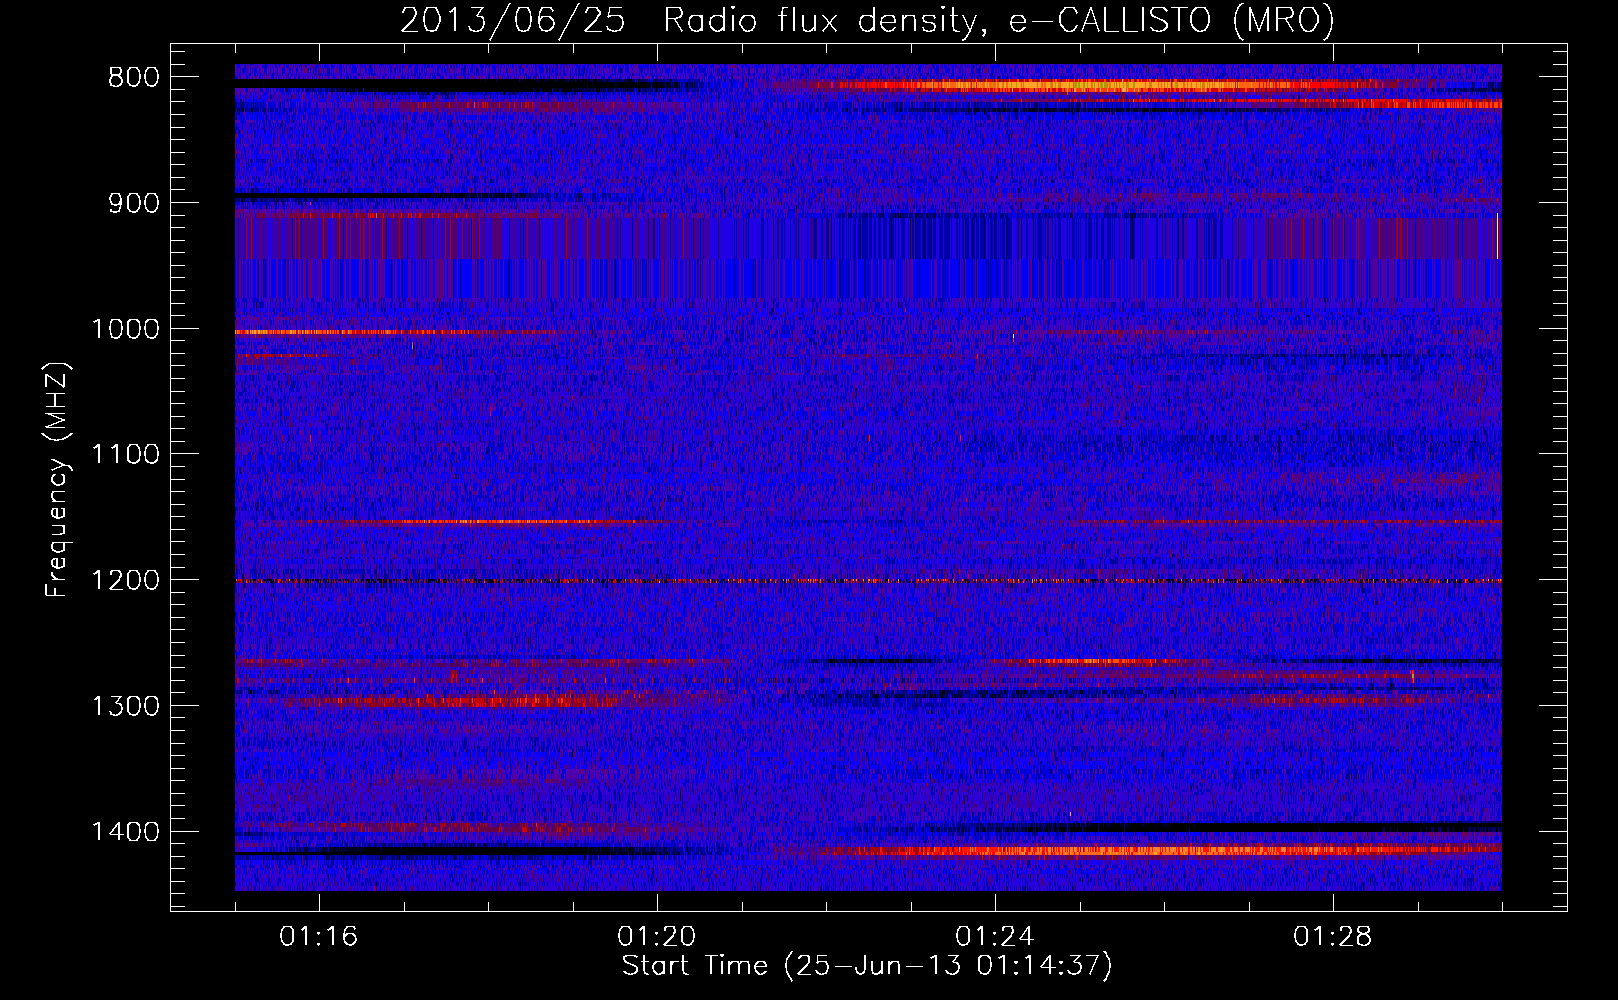The width and height of the screenshot is (1618, 1000).
Task: Select the 1200 frequency axis label
Action: click(x=125, y=581)
